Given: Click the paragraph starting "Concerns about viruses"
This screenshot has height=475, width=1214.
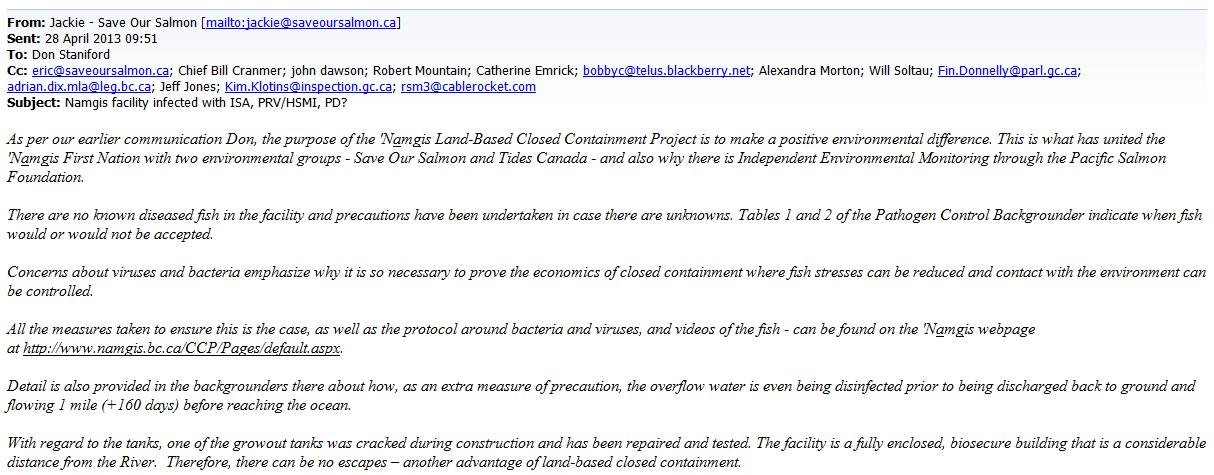Looking at the screenshot, I should point(600,279).
